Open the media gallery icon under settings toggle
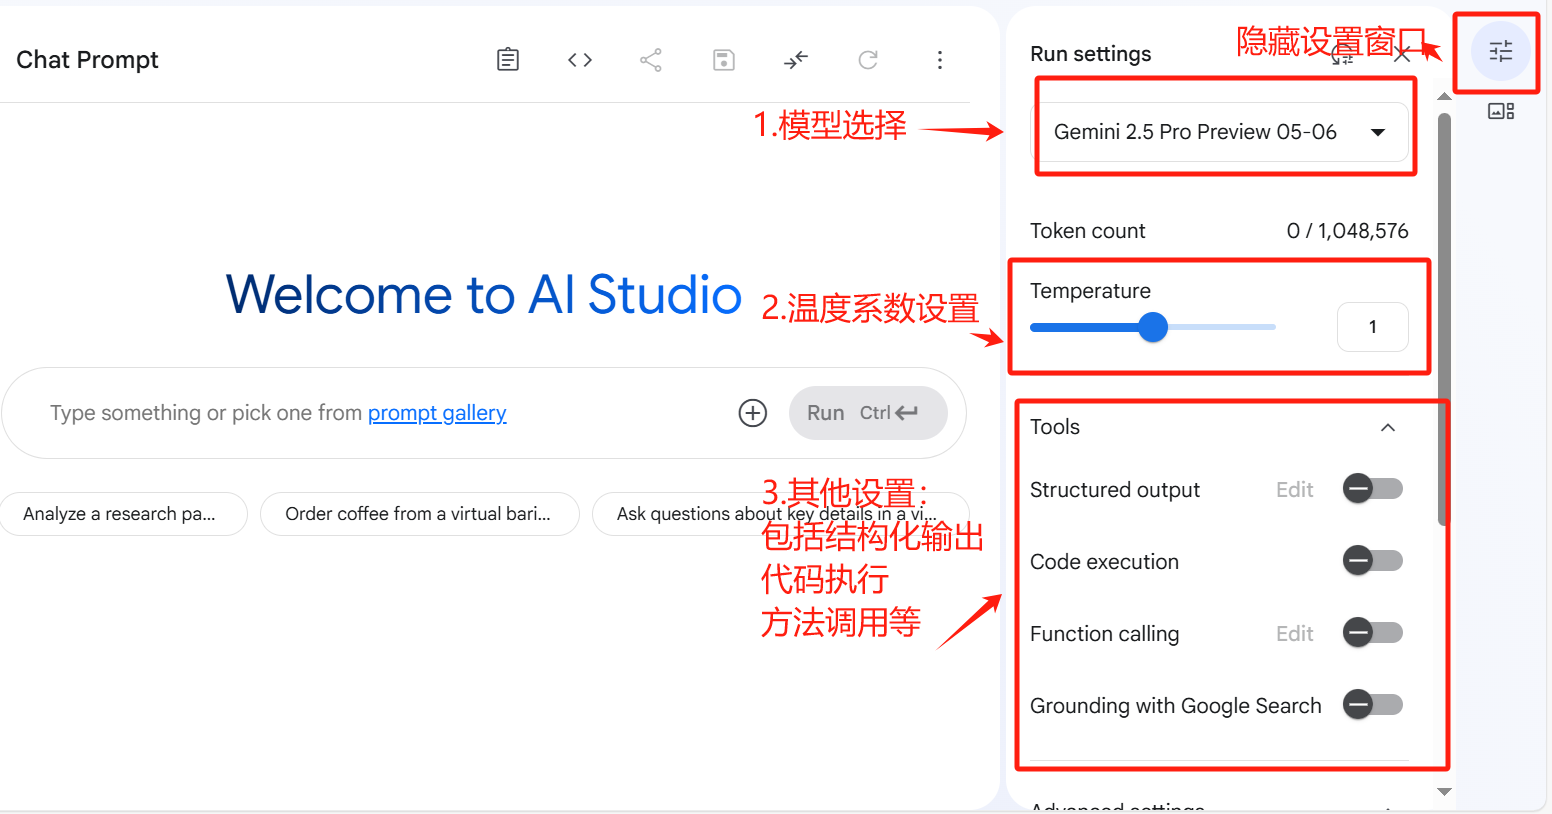 [x=1501, y=111]
